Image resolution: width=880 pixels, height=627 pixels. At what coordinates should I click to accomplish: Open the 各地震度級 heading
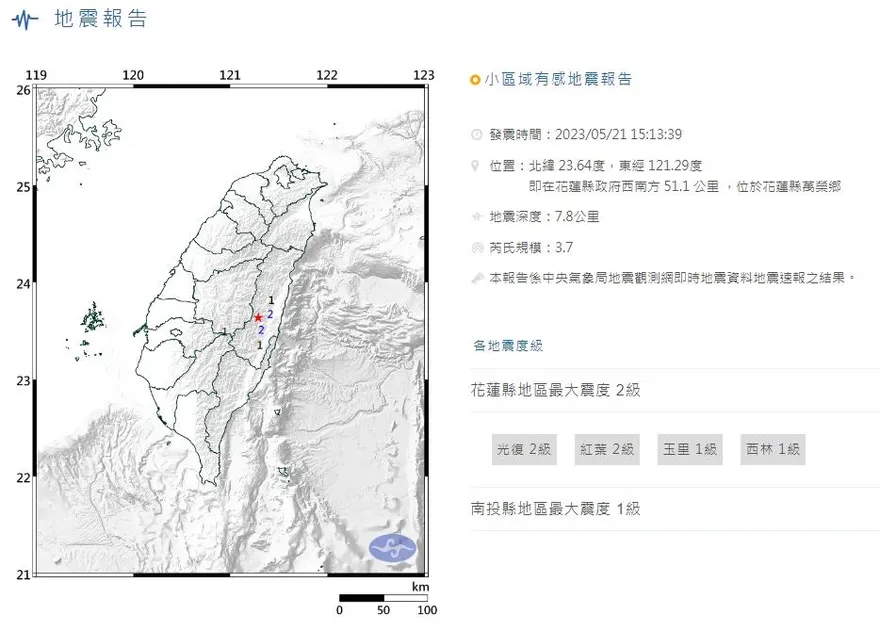click(x=508, y=346)
